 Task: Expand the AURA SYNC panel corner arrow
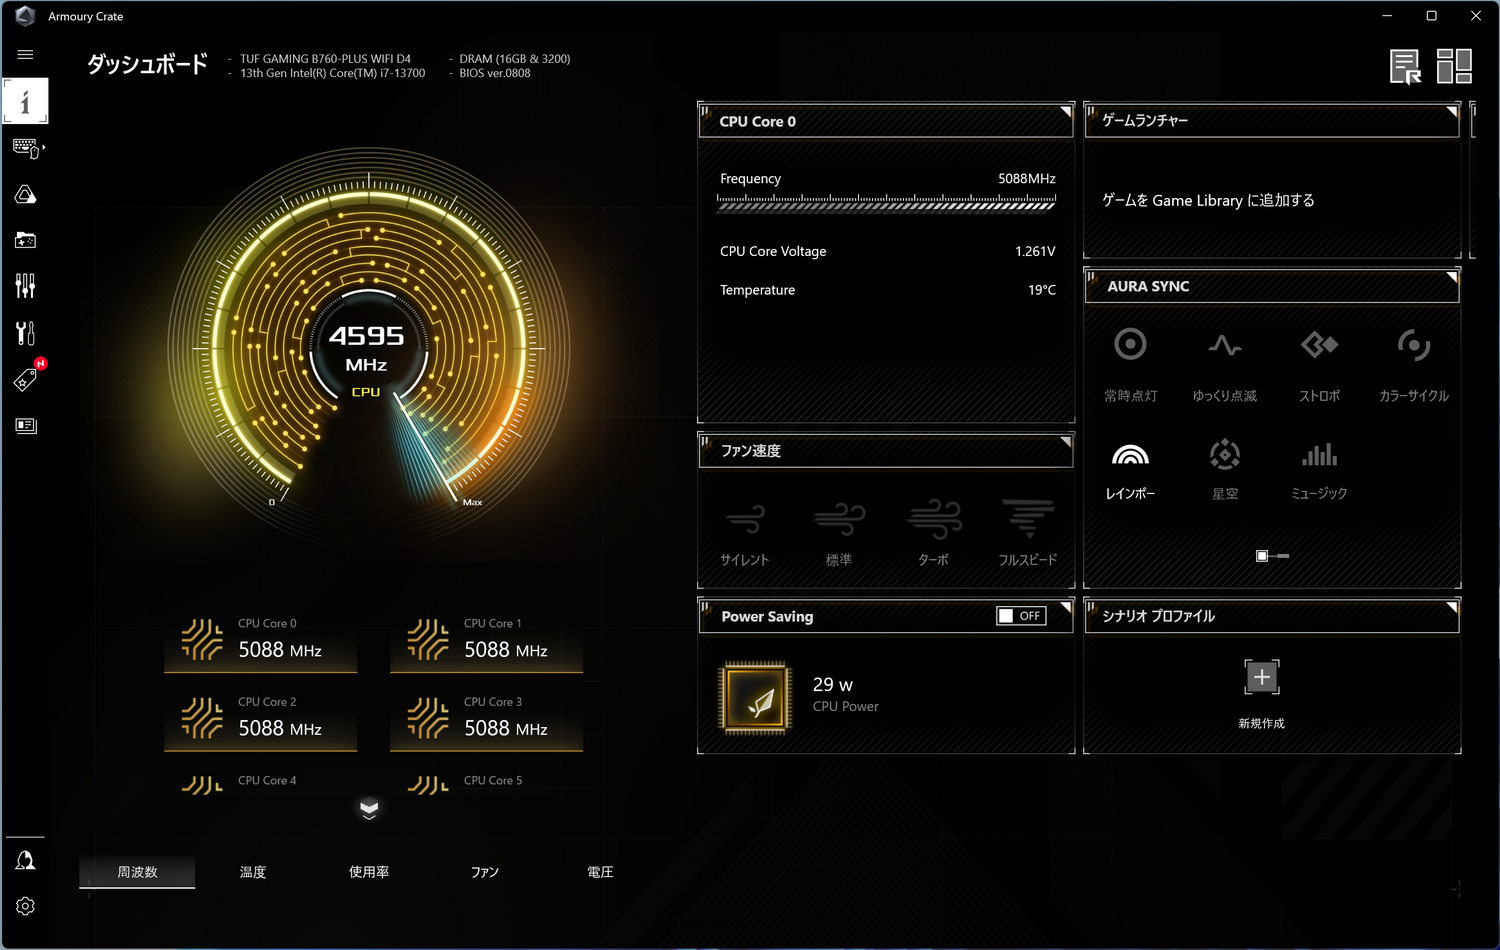[x=1452, y=276]
